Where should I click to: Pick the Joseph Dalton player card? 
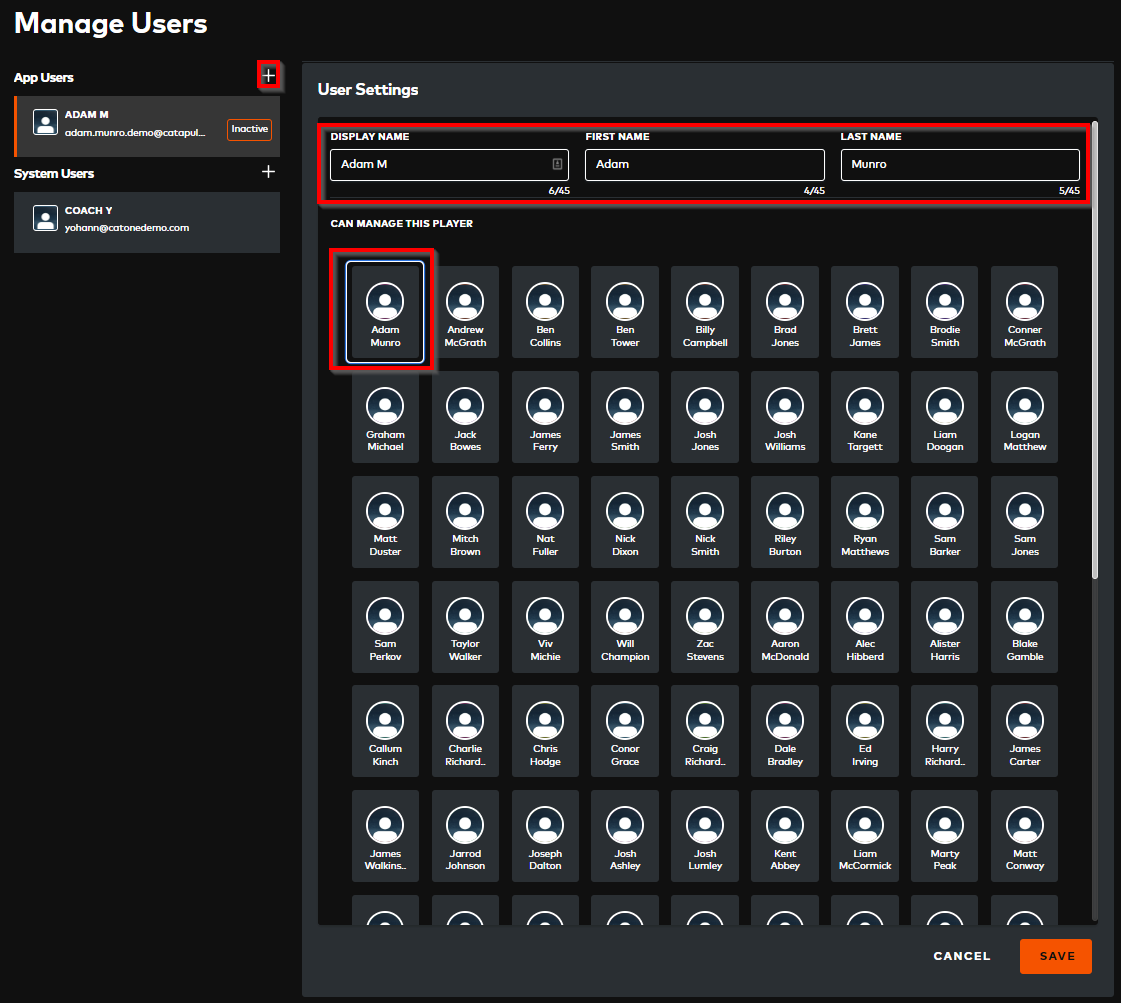click(x=545, y=836)
